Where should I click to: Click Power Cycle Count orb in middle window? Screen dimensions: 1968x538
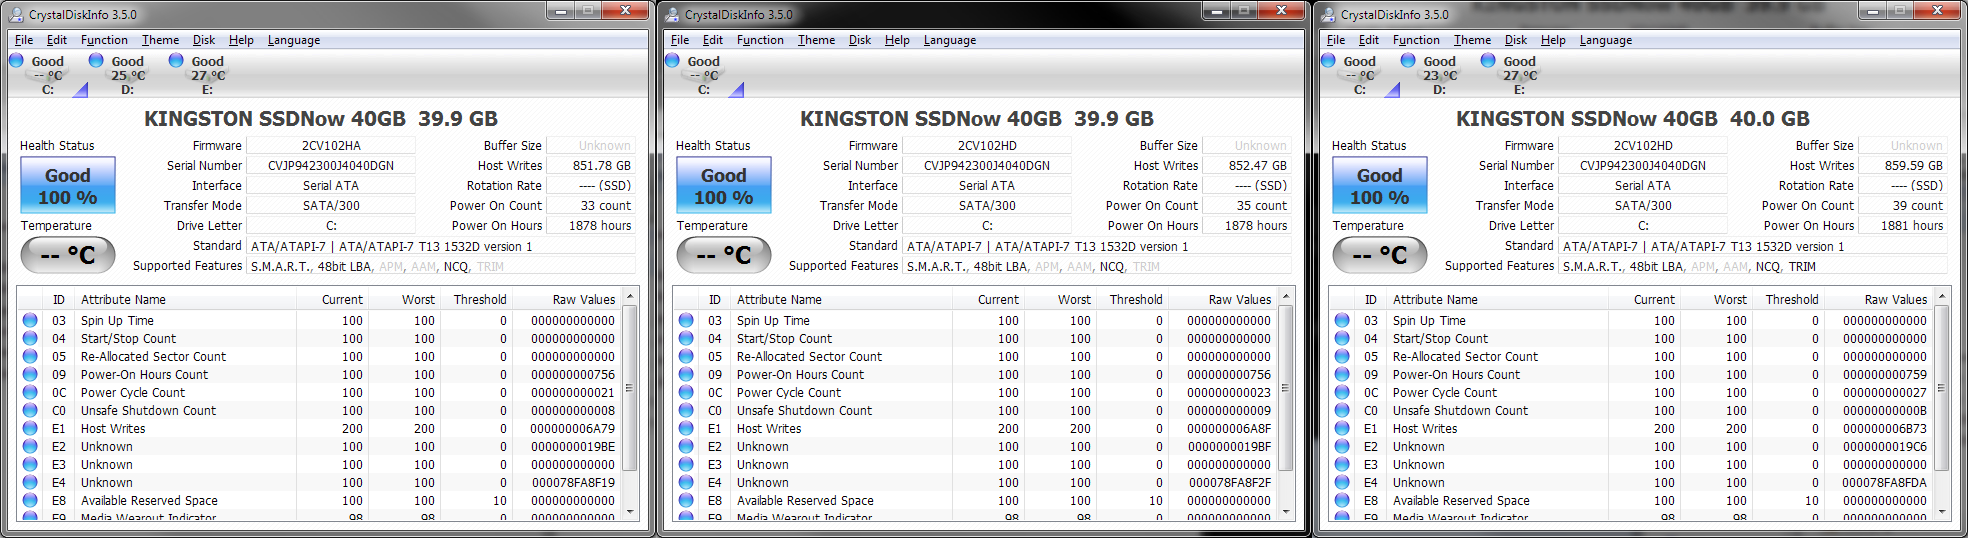tap(686, 393)
